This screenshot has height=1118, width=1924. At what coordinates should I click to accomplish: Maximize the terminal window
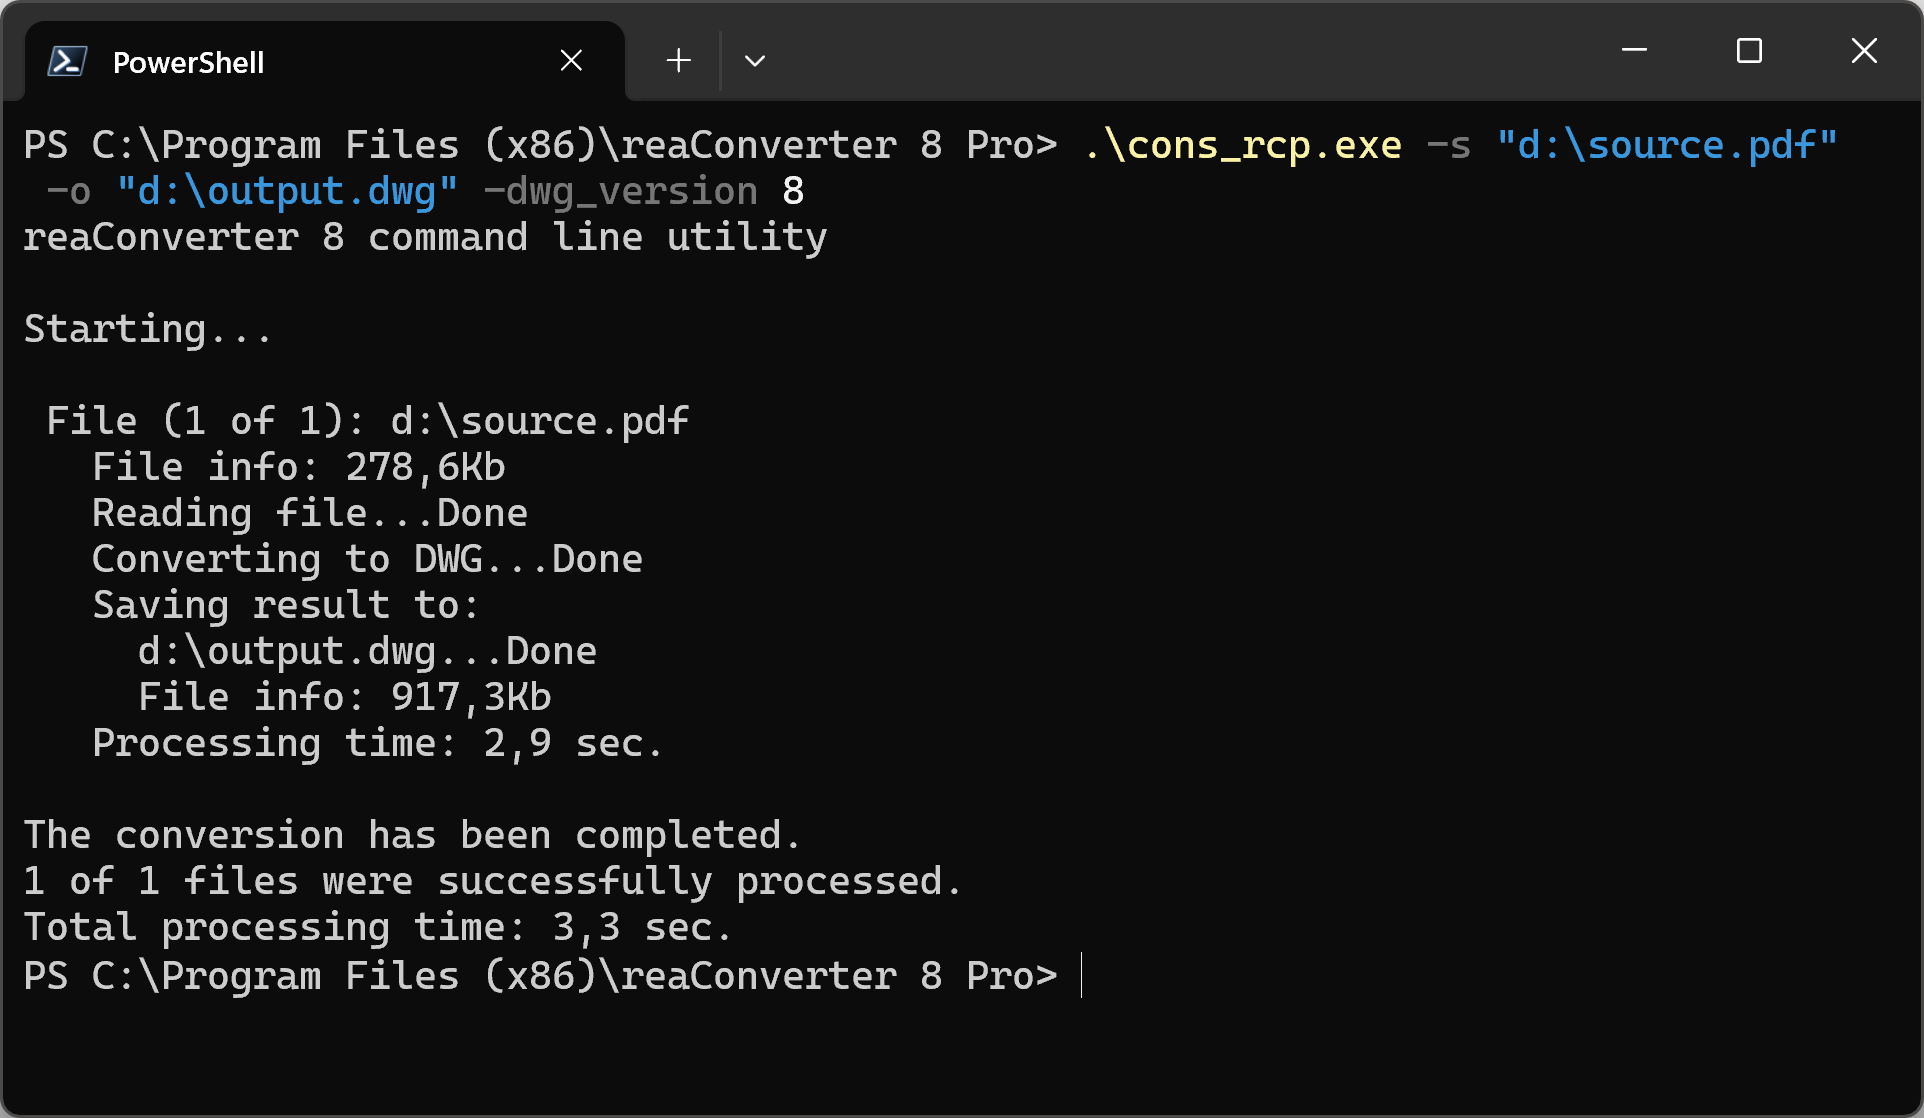coord(1749,50)
